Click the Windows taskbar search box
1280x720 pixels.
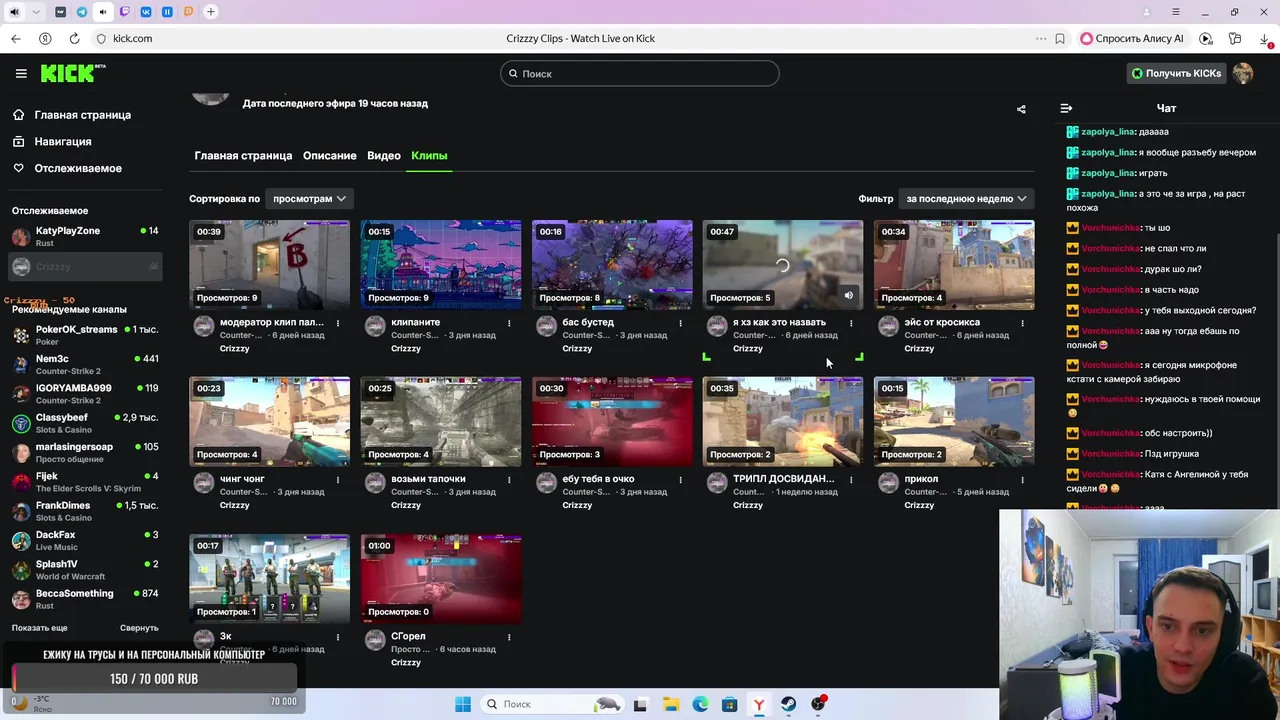point(551,704)
